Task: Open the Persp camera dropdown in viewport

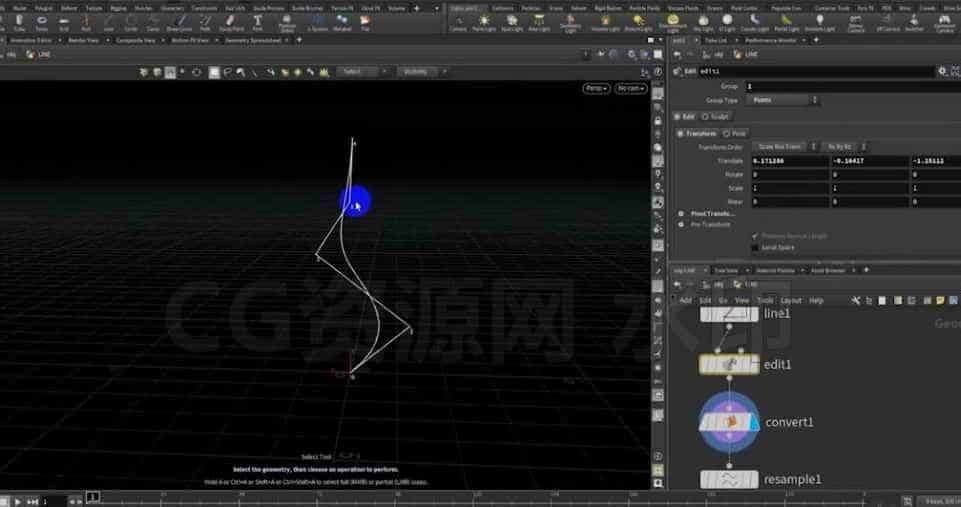Action: tap(596, 88)
